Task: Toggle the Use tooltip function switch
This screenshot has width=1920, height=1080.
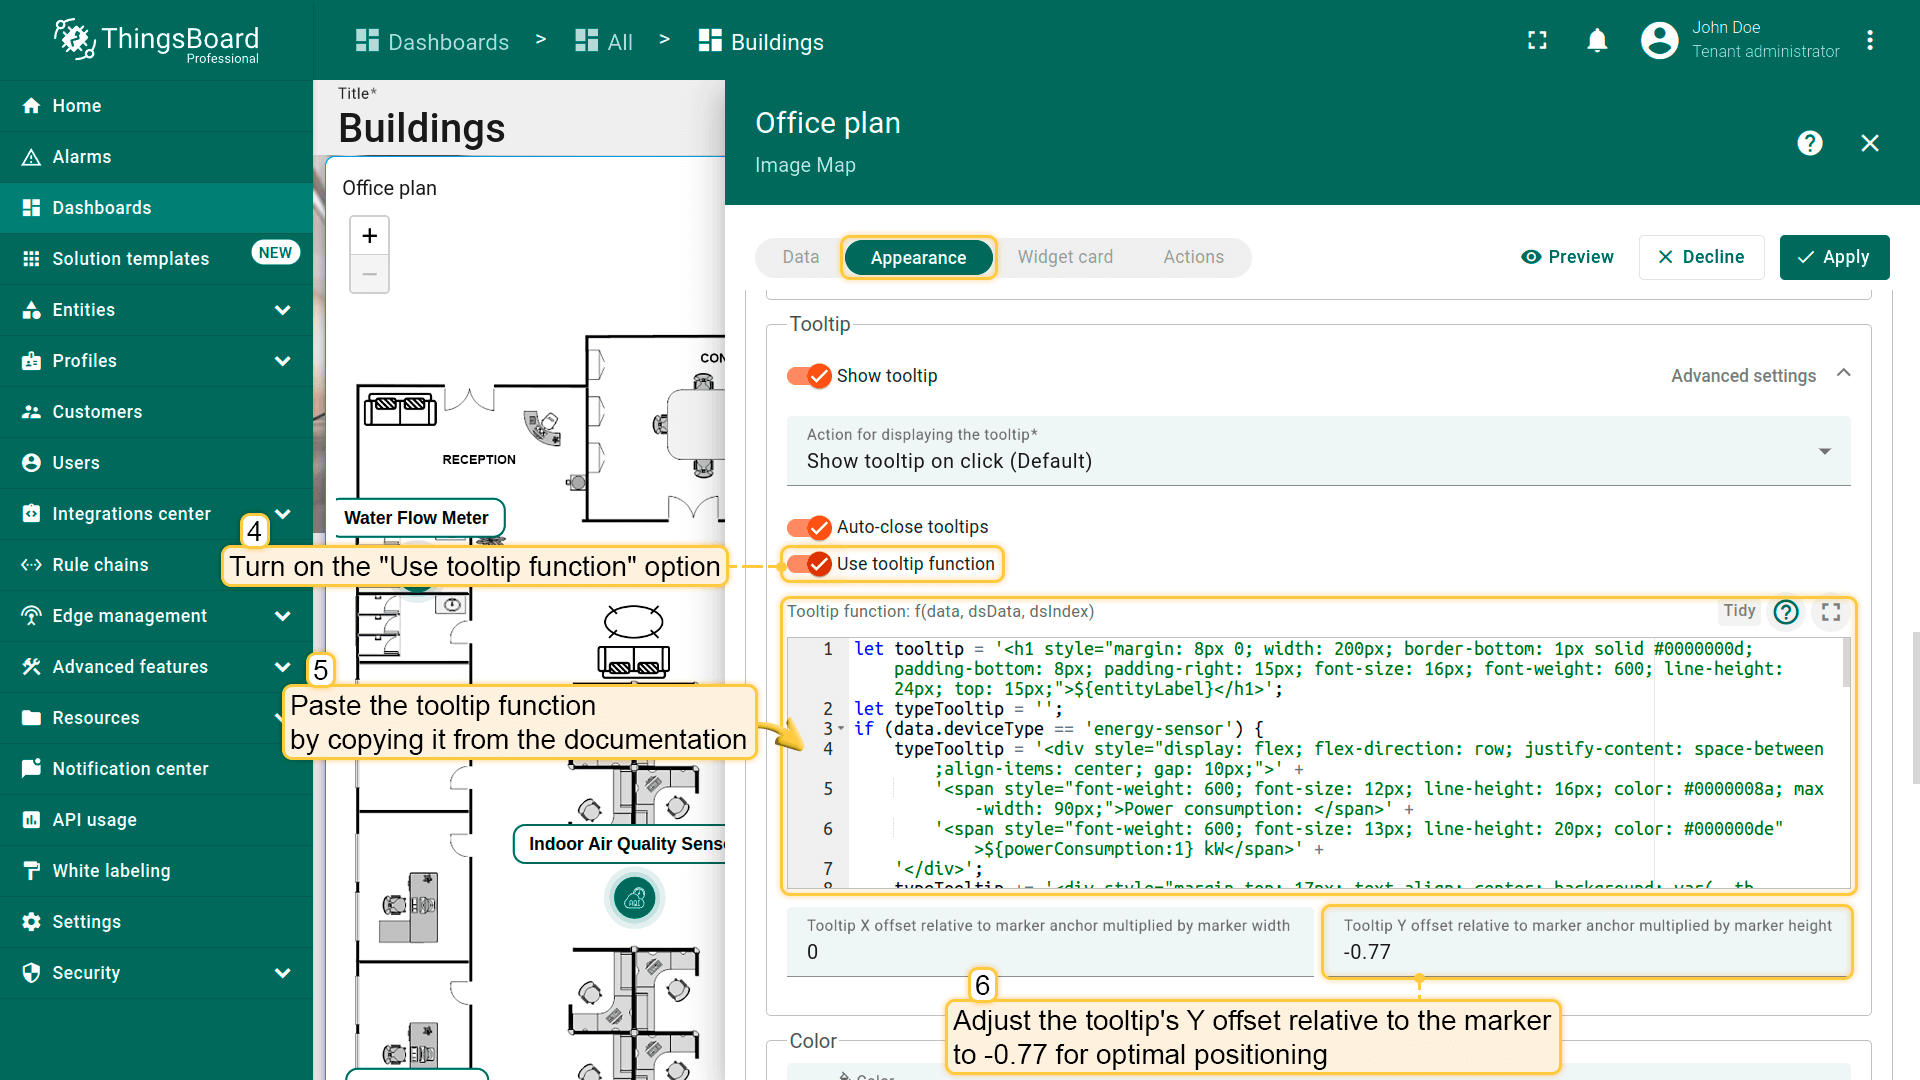Action: [x=809, y=564]
